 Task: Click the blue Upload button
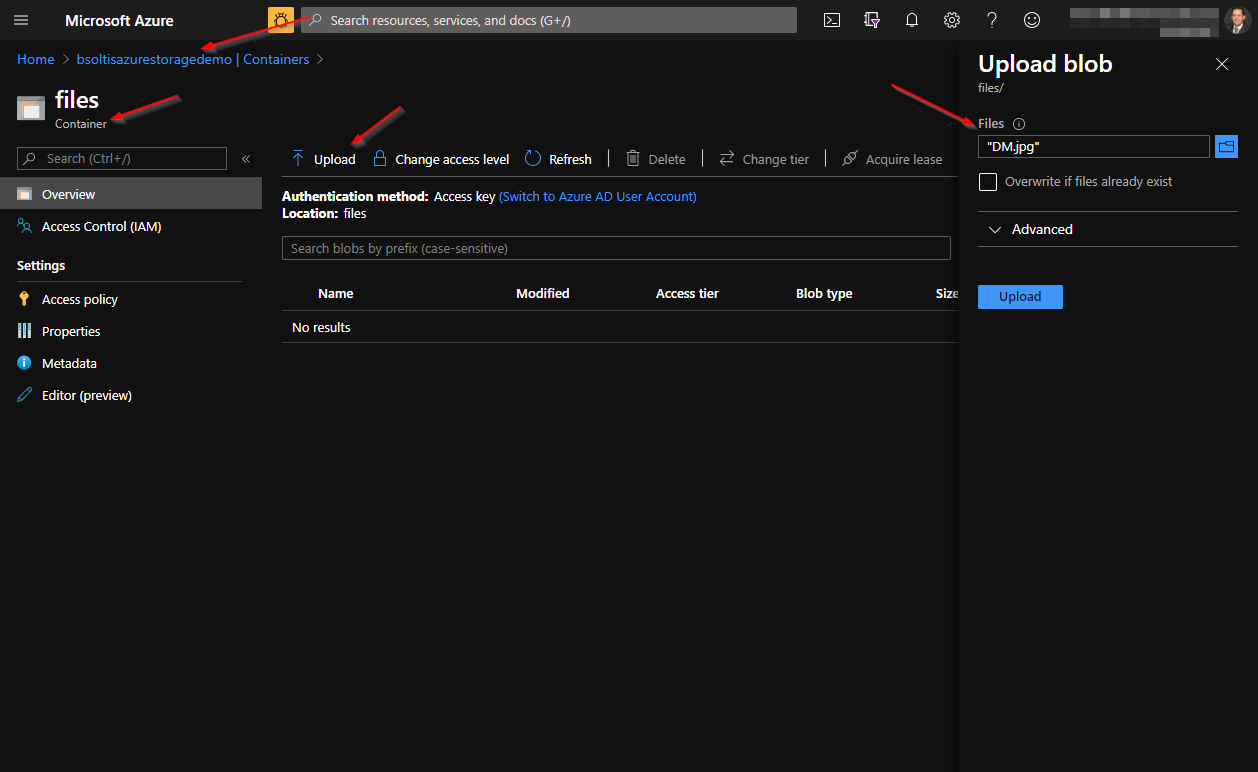1020,297
